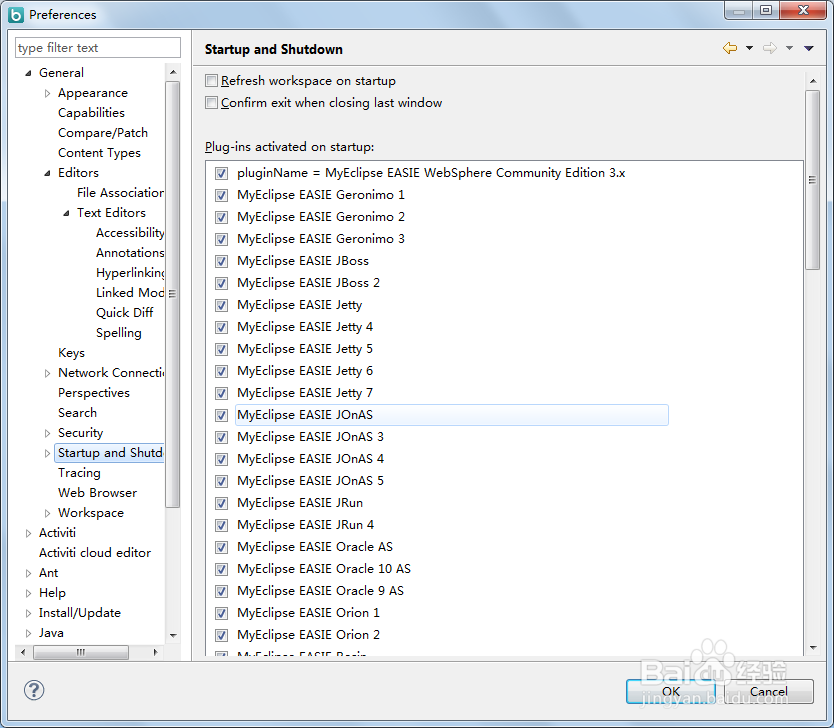Click the Cancel button
834x728 pixels.
click(769, 691)
